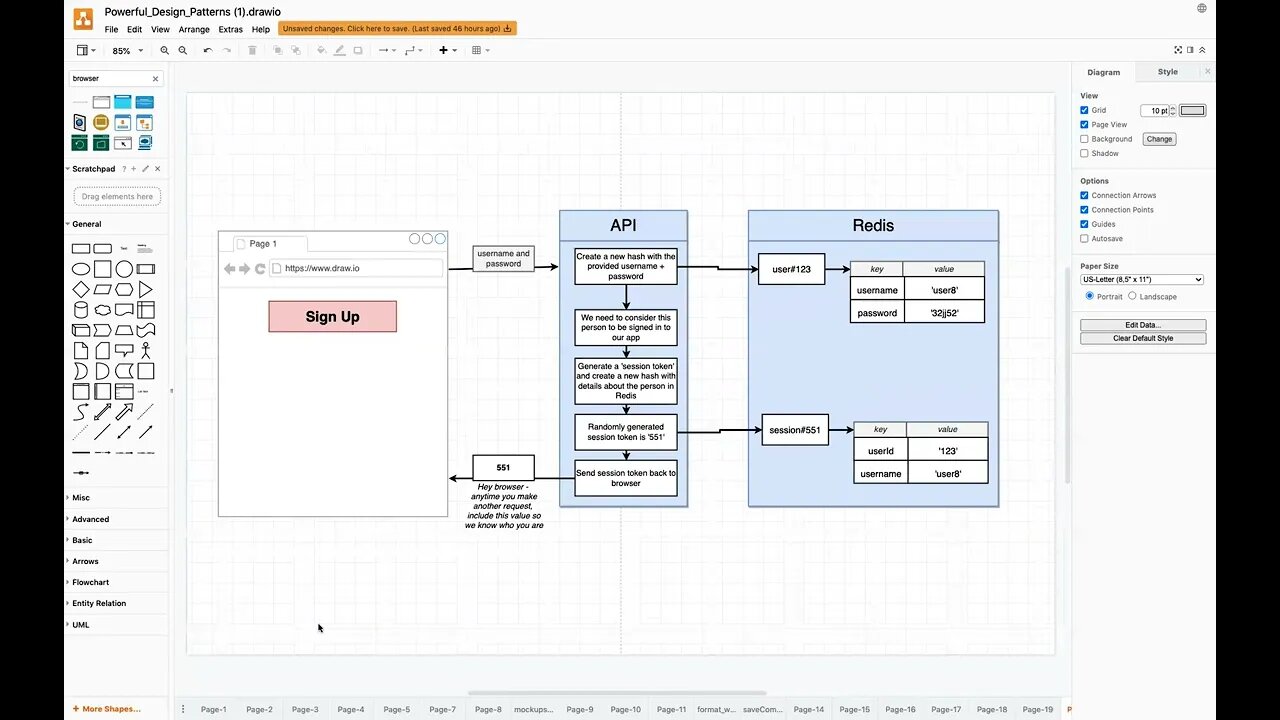Click Clear Default Style button
Screen dimensions: 1280x720
(x=1143, y=338)
